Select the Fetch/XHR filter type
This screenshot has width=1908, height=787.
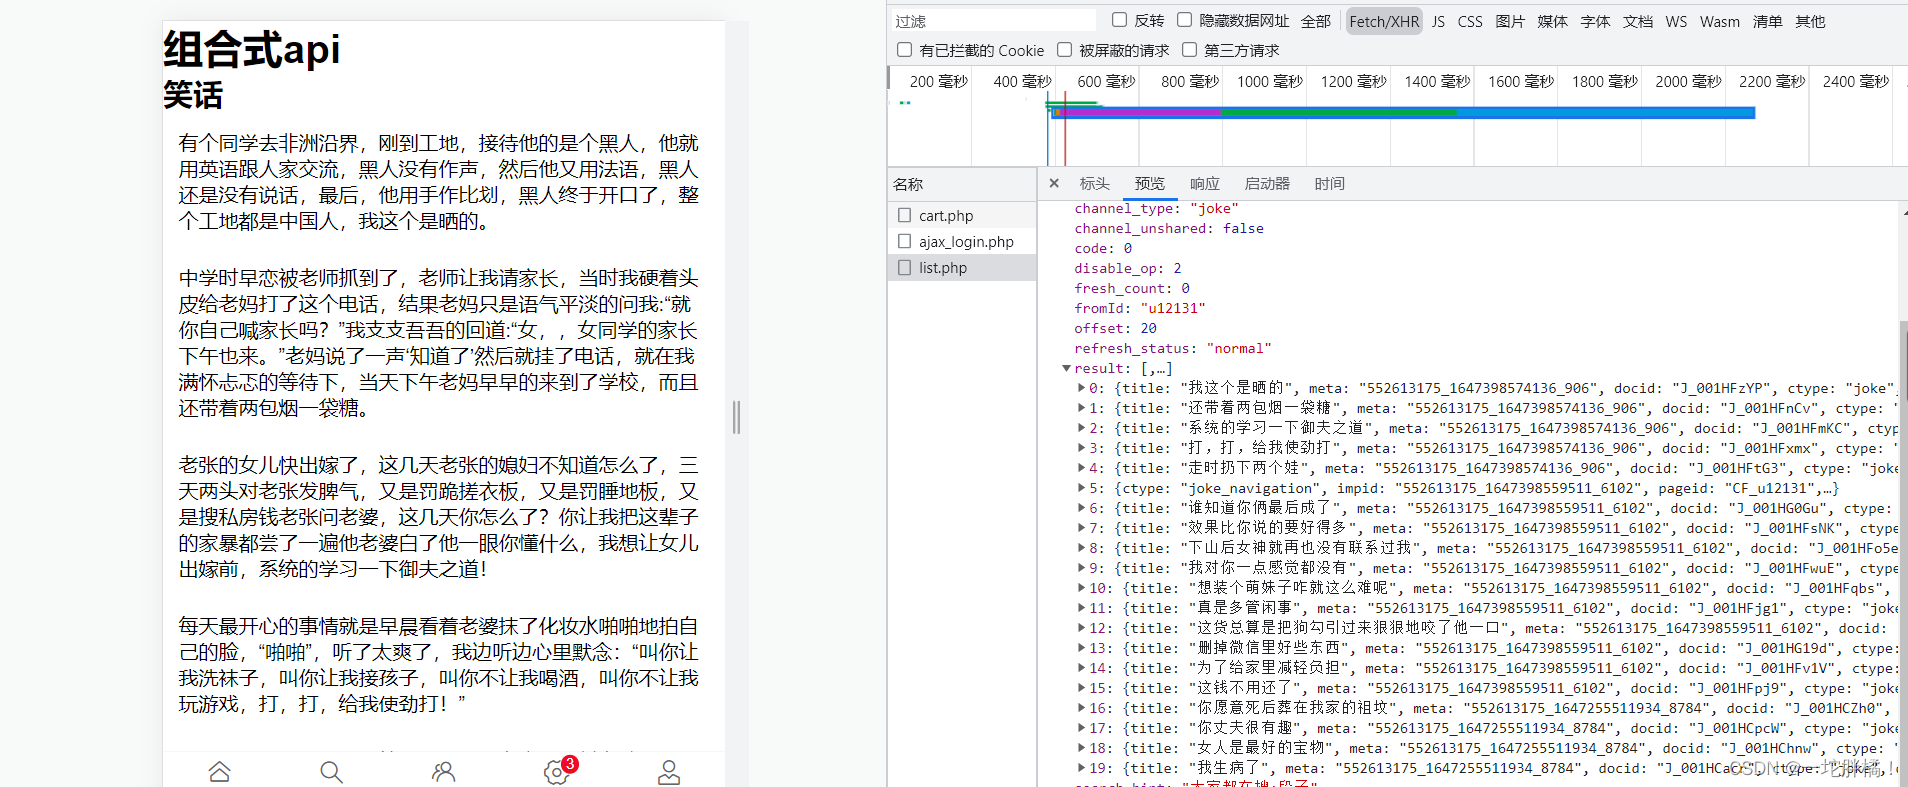tap(1384, 21)
